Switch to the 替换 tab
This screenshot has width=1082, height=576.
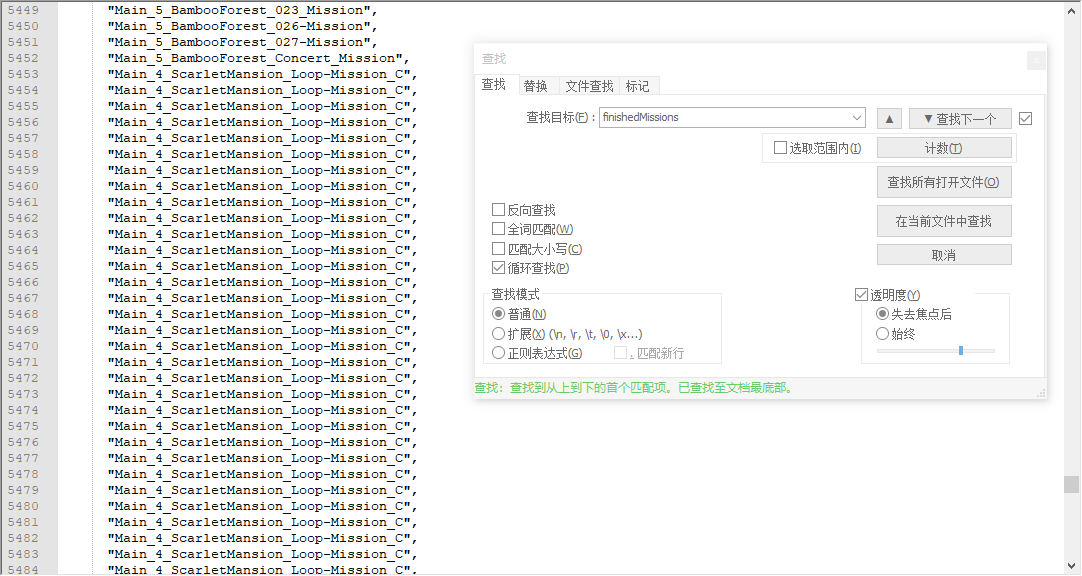click(x=535, y=86)
